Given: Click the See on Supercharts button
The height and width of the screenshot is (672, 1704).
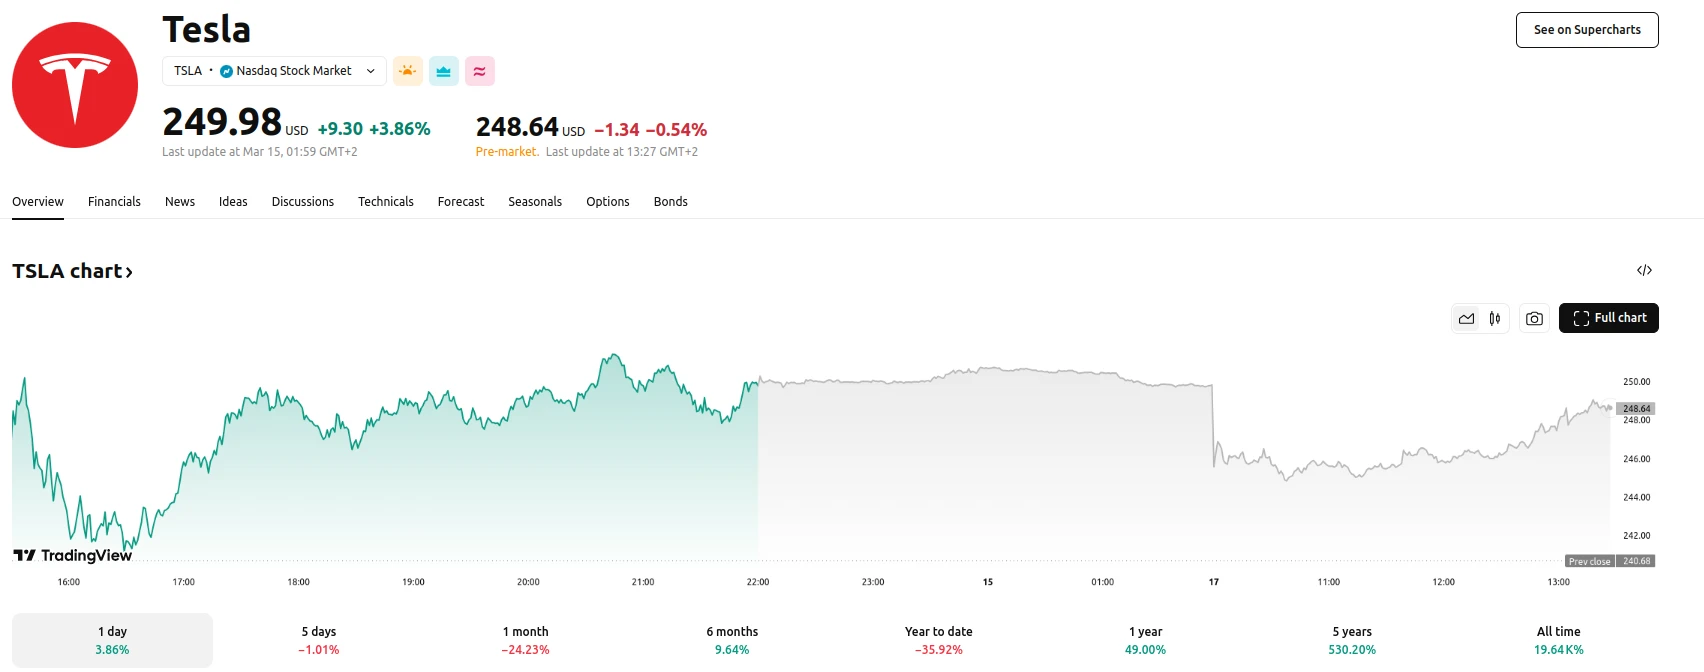Looking at the screenshot, I should pyautogui.click(x=1586, y=30).
